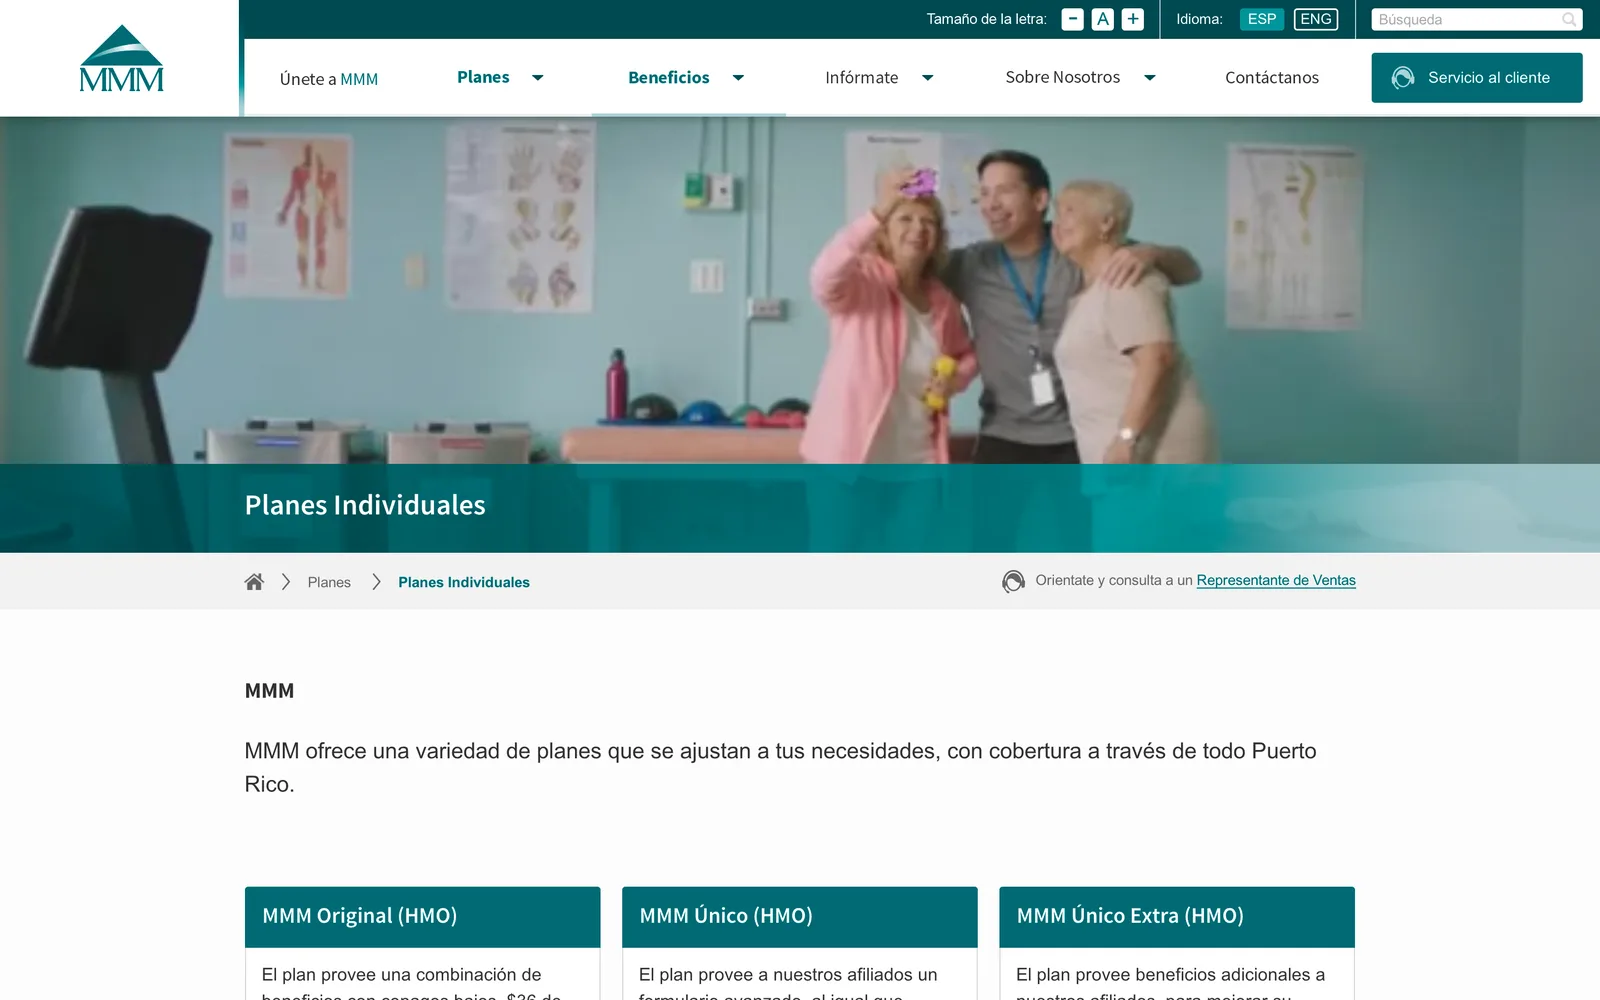The image size is (1600, 1000).
Task: Expand the Infórmate dropdown arrow
Action: click(x=927, y=78)
